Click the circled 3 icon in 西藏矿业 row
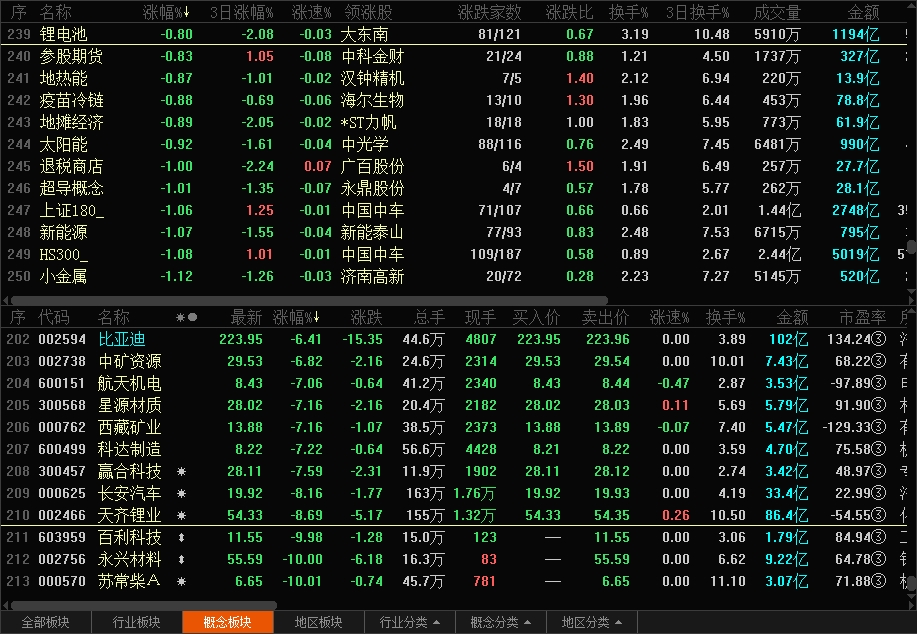 tap(878, 428)
